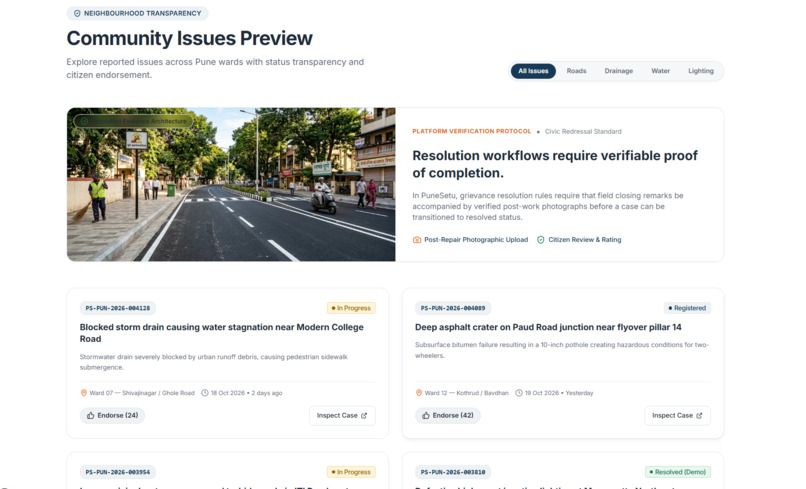Click clock icon beside 18 Oct 2026

[205, 393]
